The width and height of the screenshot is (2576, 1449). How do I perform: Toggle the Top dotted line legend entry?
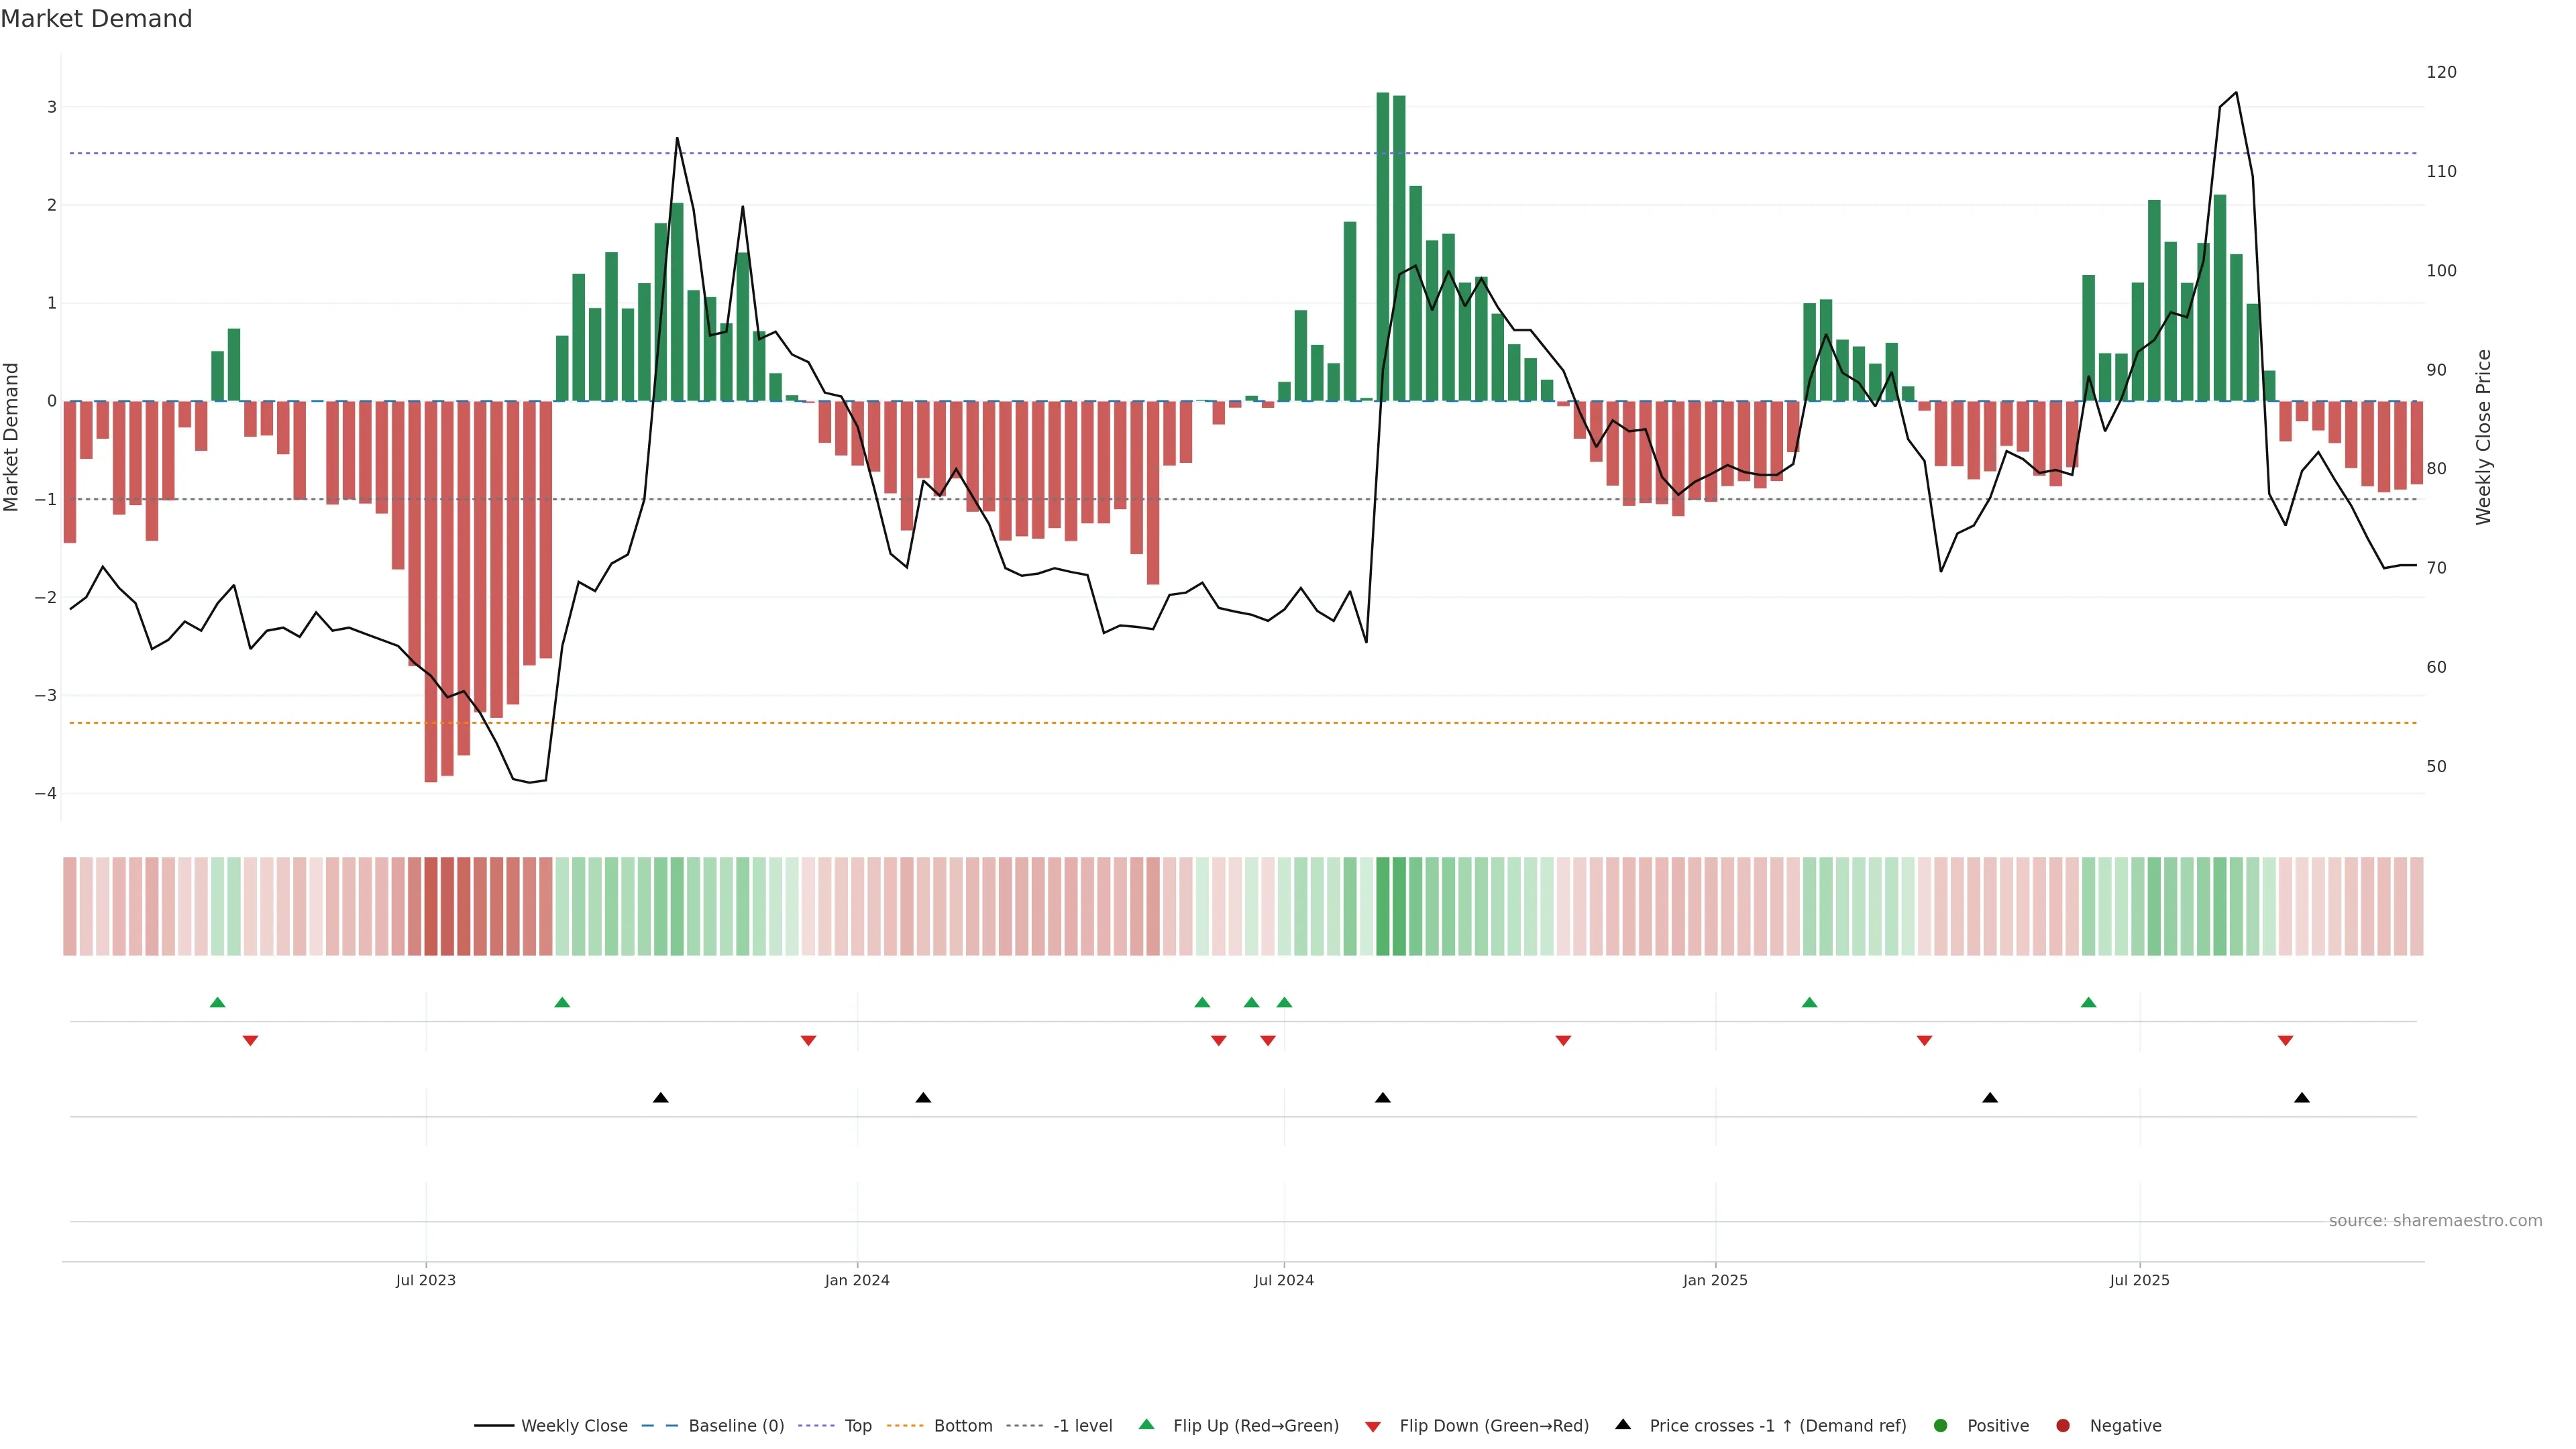[857, 1425]
